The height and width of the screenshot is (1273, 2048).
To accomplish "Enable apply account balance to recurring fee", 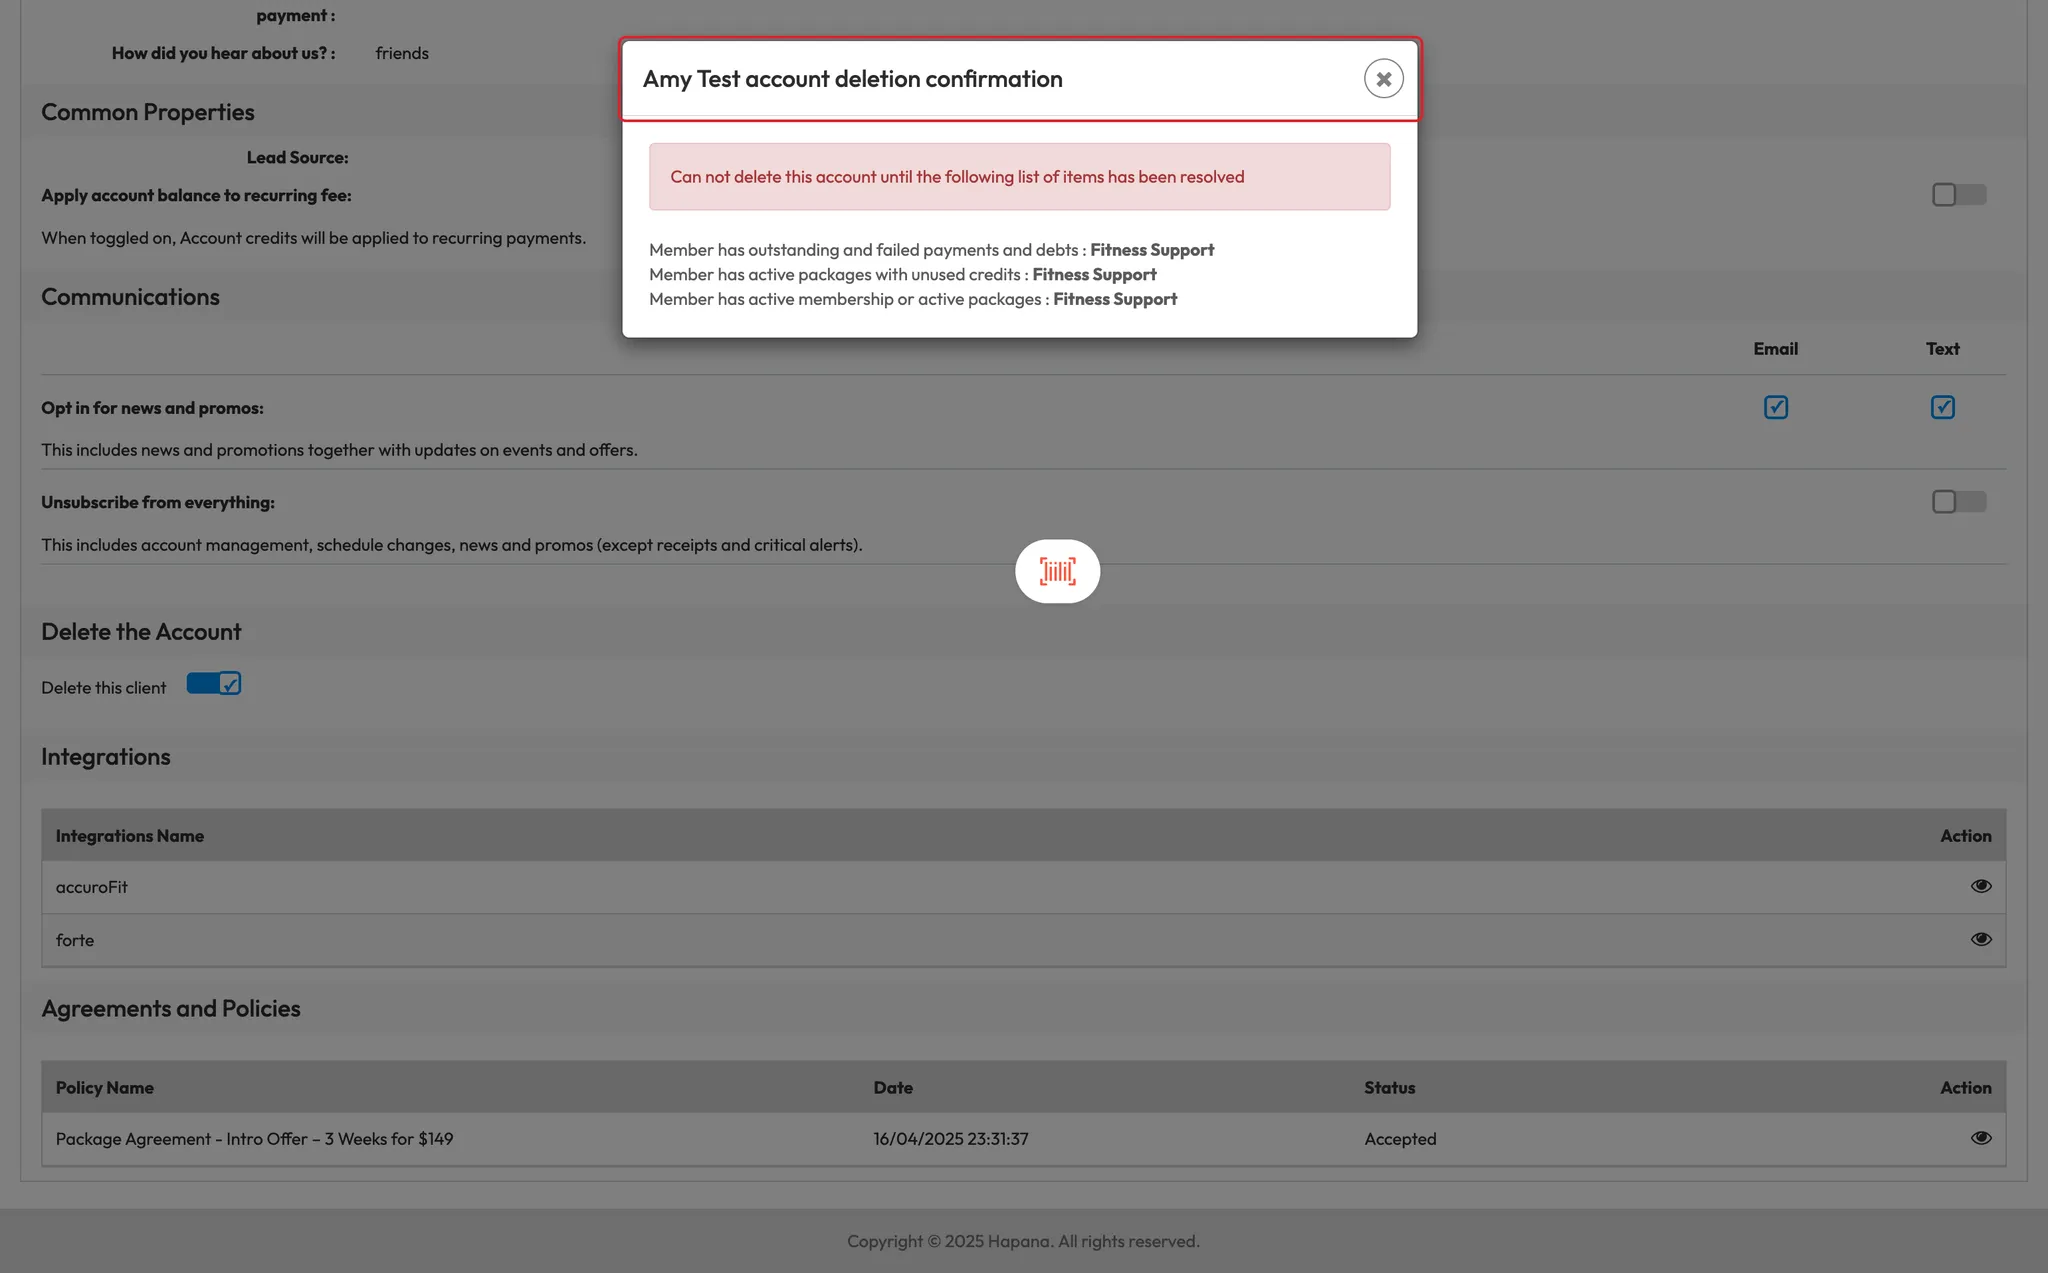I will [x=1958, y=195].
